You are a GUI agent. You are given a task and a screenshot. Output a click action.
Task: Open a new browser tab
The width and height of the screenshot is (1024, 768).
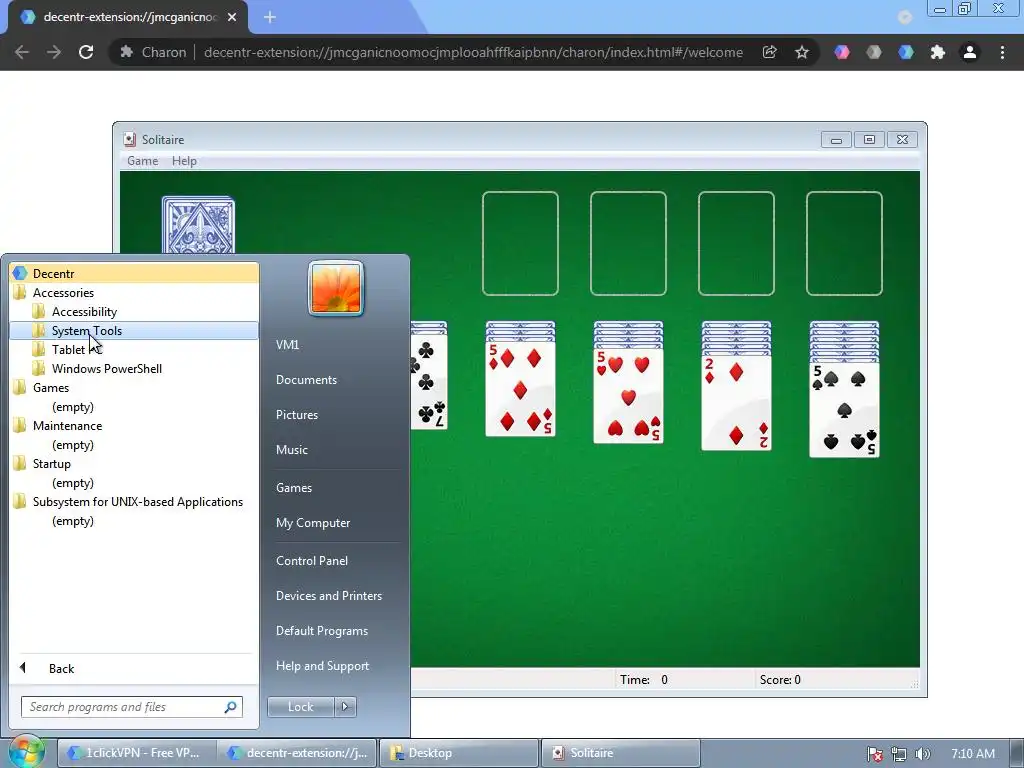(x=270, y=17)
